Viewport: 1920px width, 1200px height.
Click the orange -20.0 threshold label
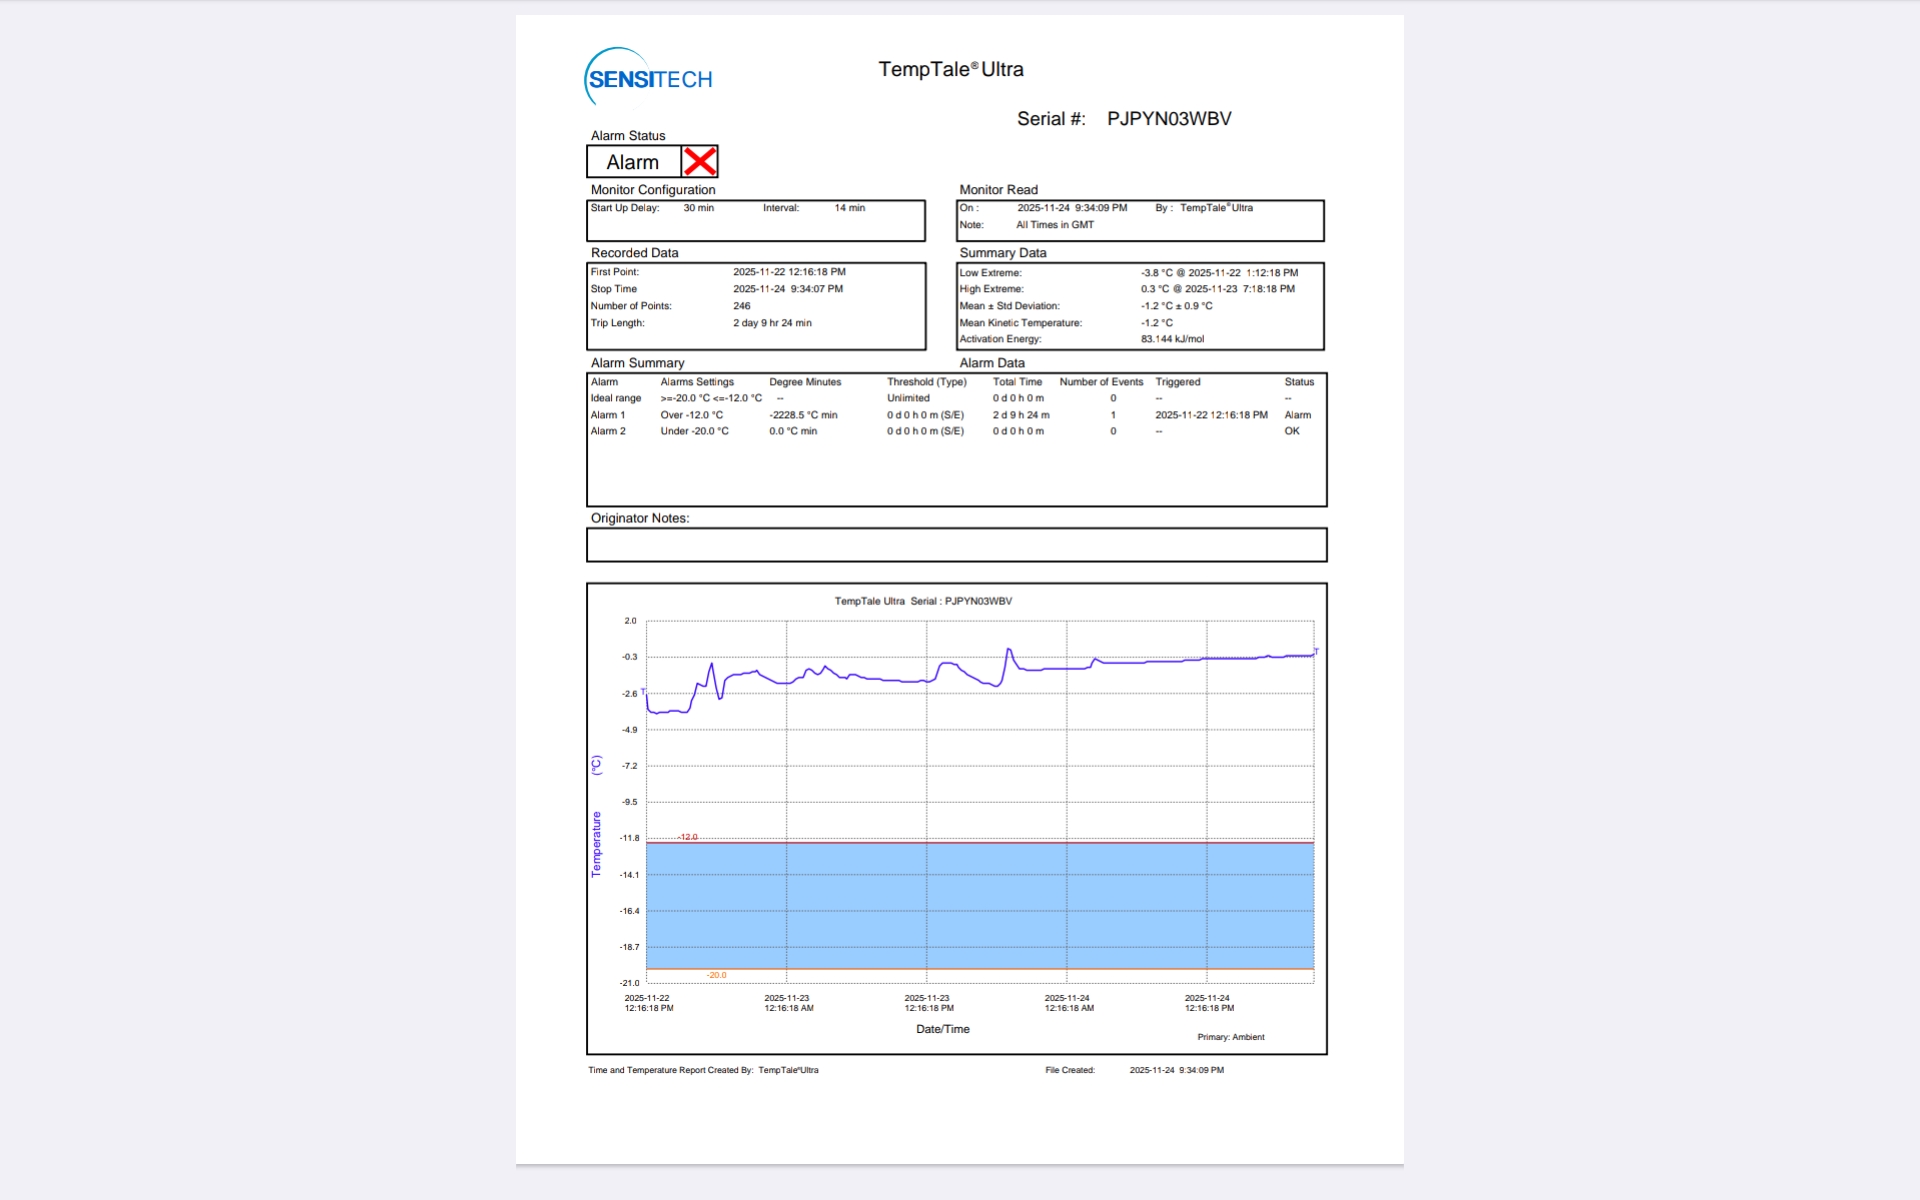[x=716, y=975]
